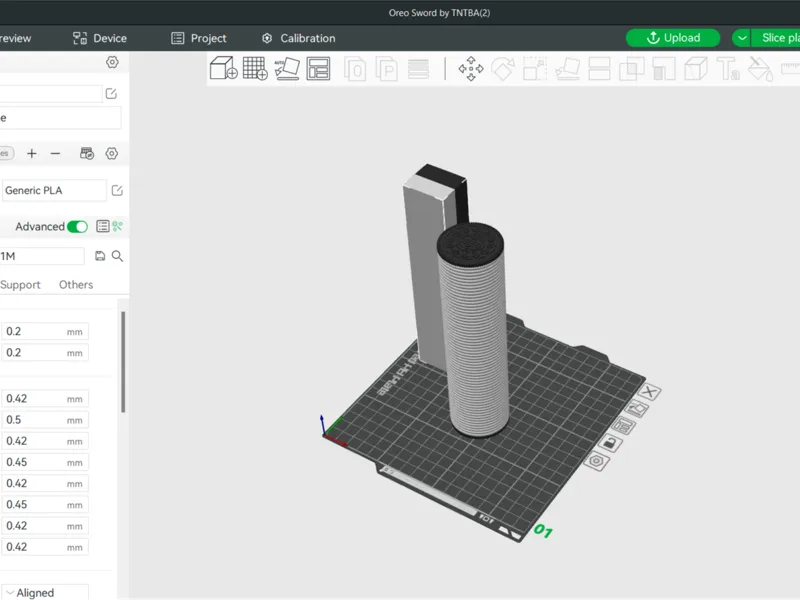Open the Variable layer height tool
This screenshot has height=600, width=800.
point(418,69)
